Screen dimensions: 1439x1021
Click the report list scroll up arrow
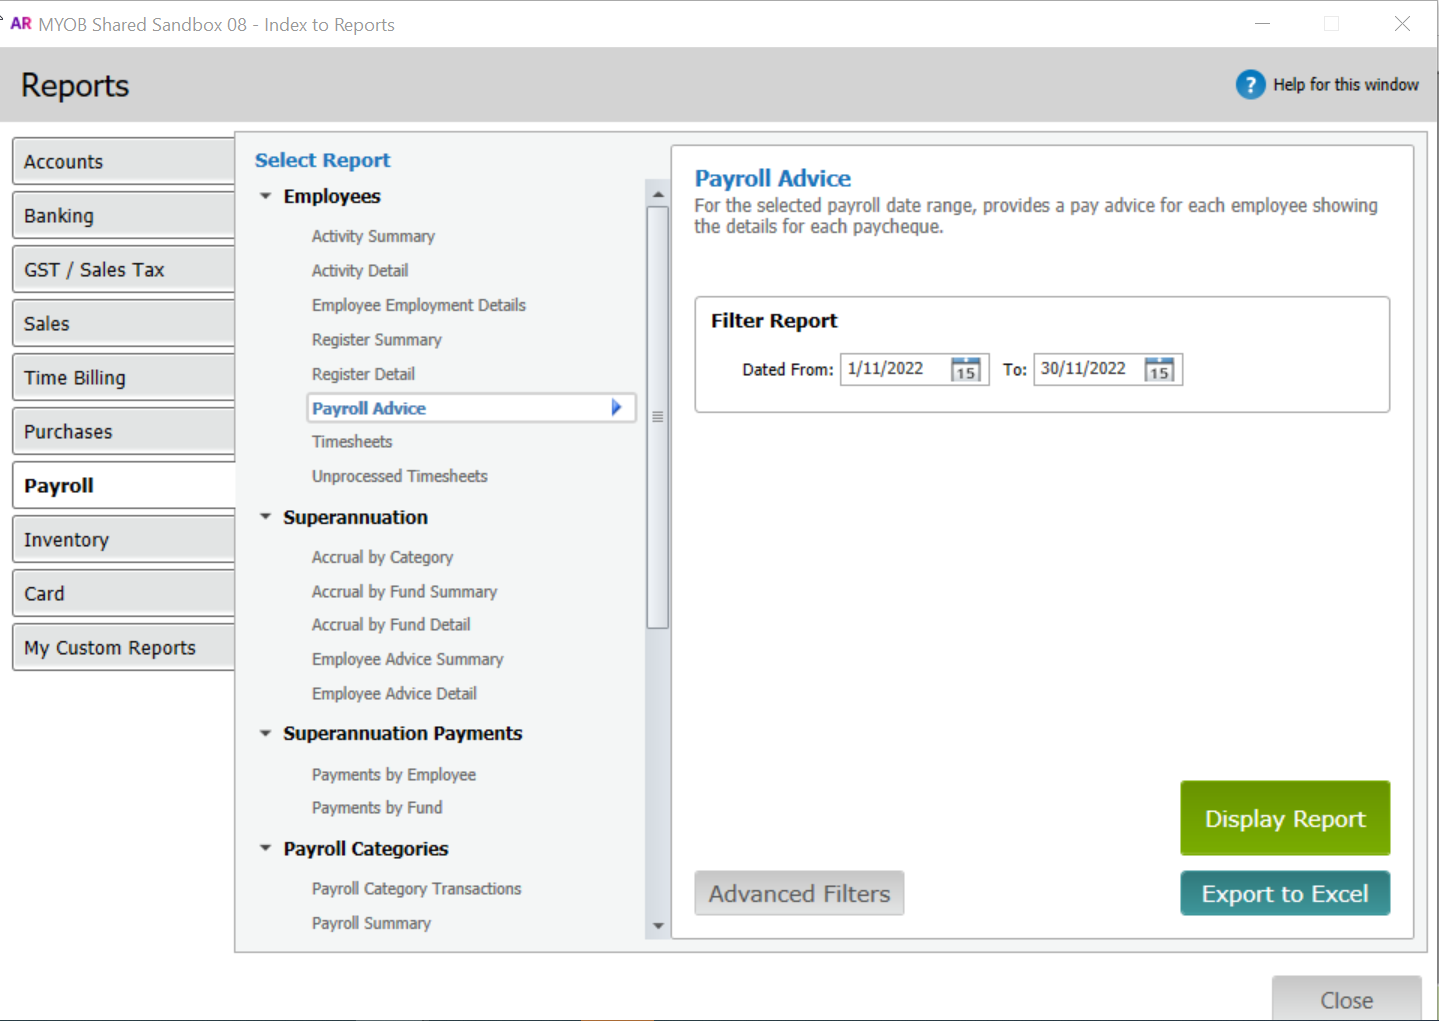point(658,194)
